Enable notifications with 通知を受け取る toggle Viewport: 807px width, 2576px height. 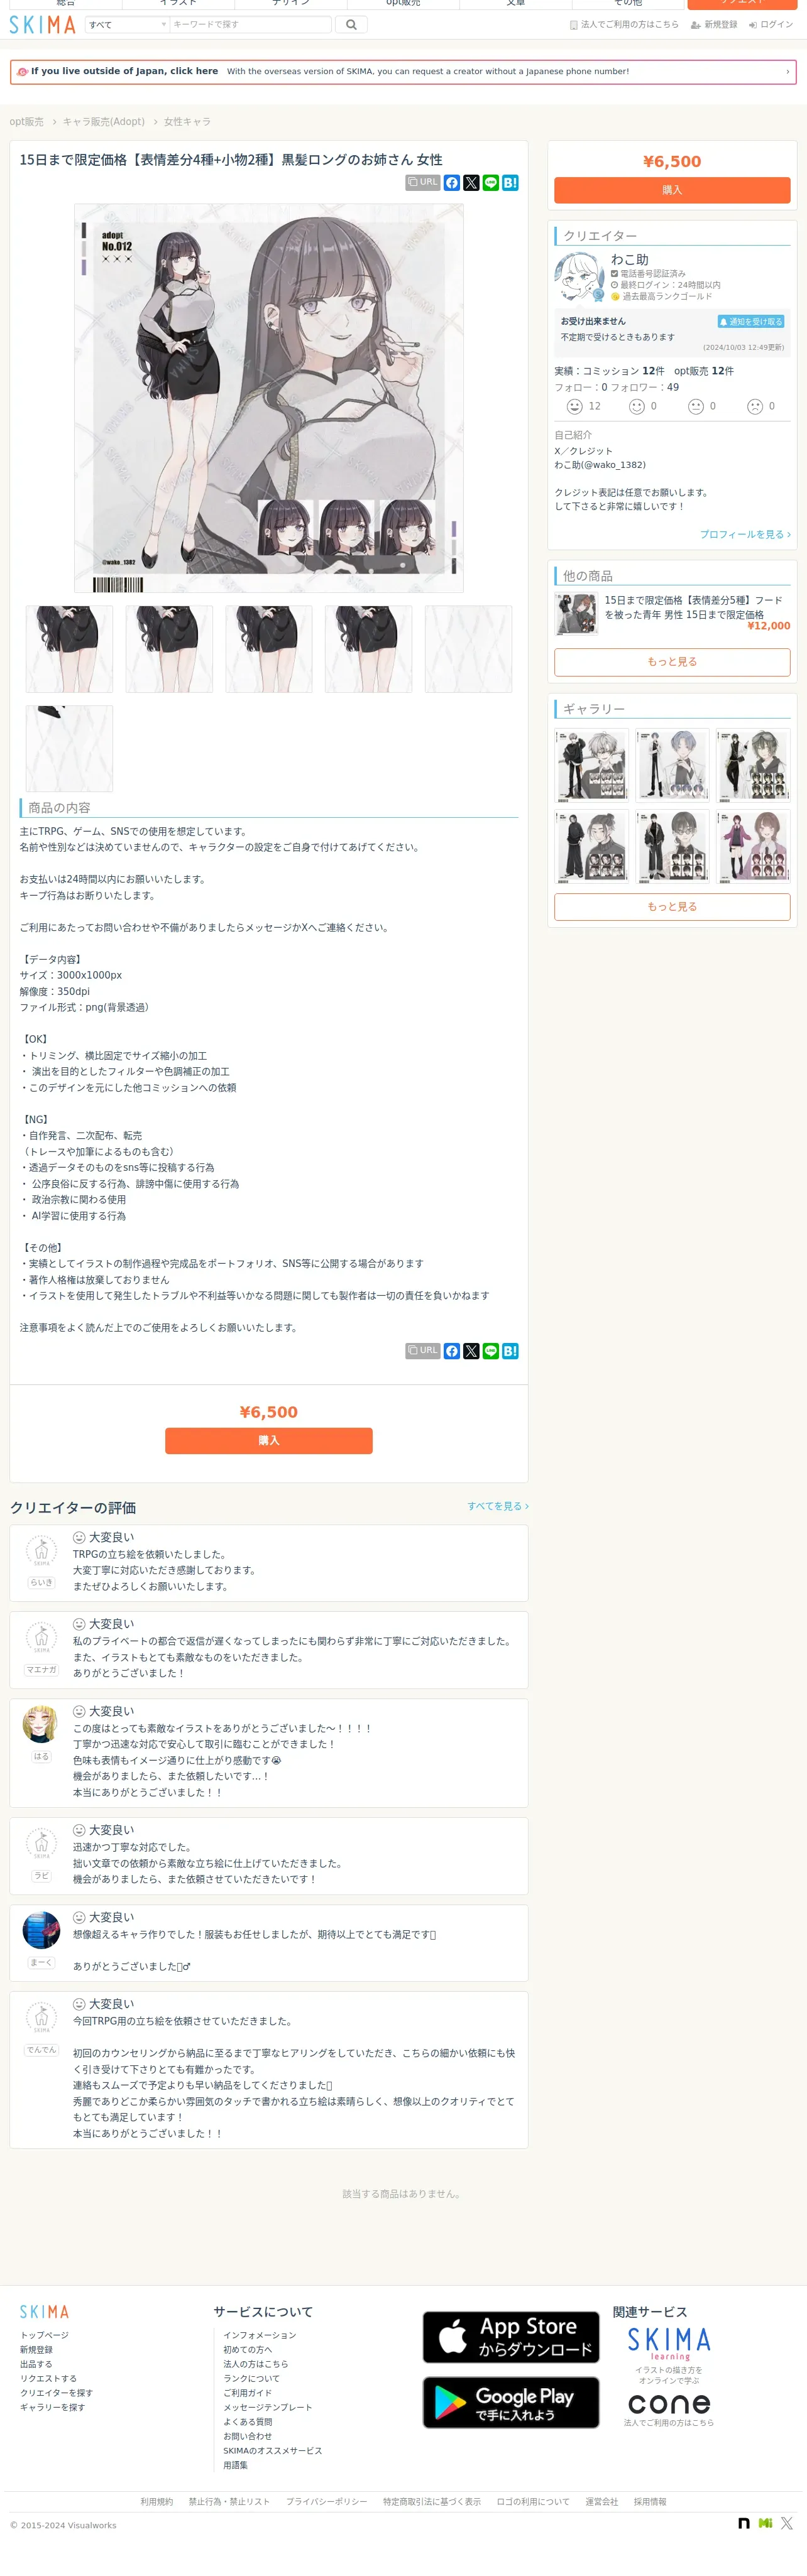pyautogui.click(x=751, y=322)
